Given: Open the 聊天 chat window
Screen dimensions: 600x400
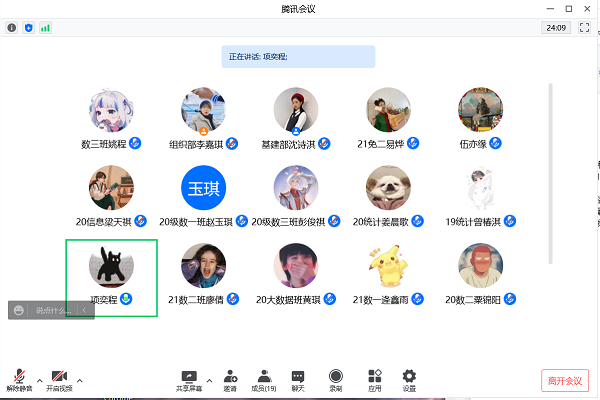Looking at the screenshot, I should 298,379.
